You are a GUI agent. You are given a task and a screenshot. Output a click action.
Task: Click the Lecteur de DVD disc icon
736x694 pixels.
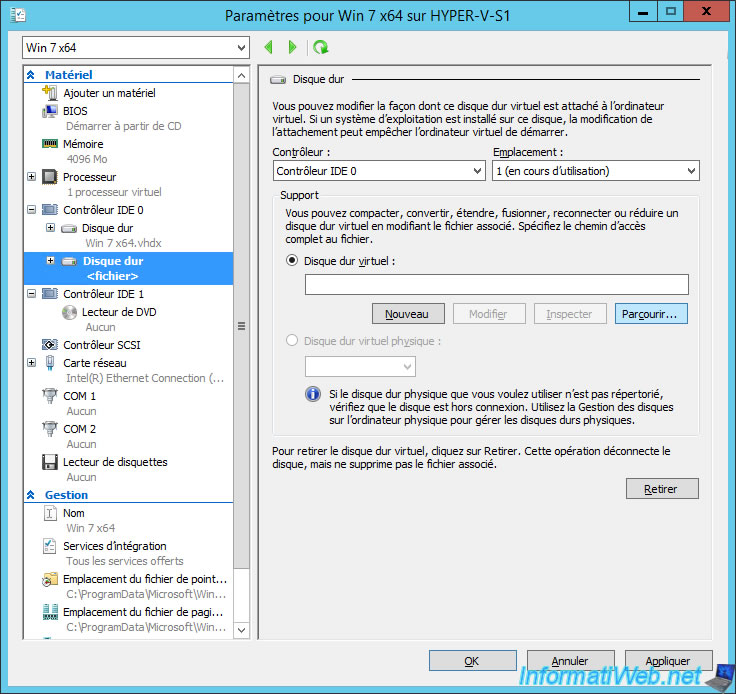click(x=69, y=312)
